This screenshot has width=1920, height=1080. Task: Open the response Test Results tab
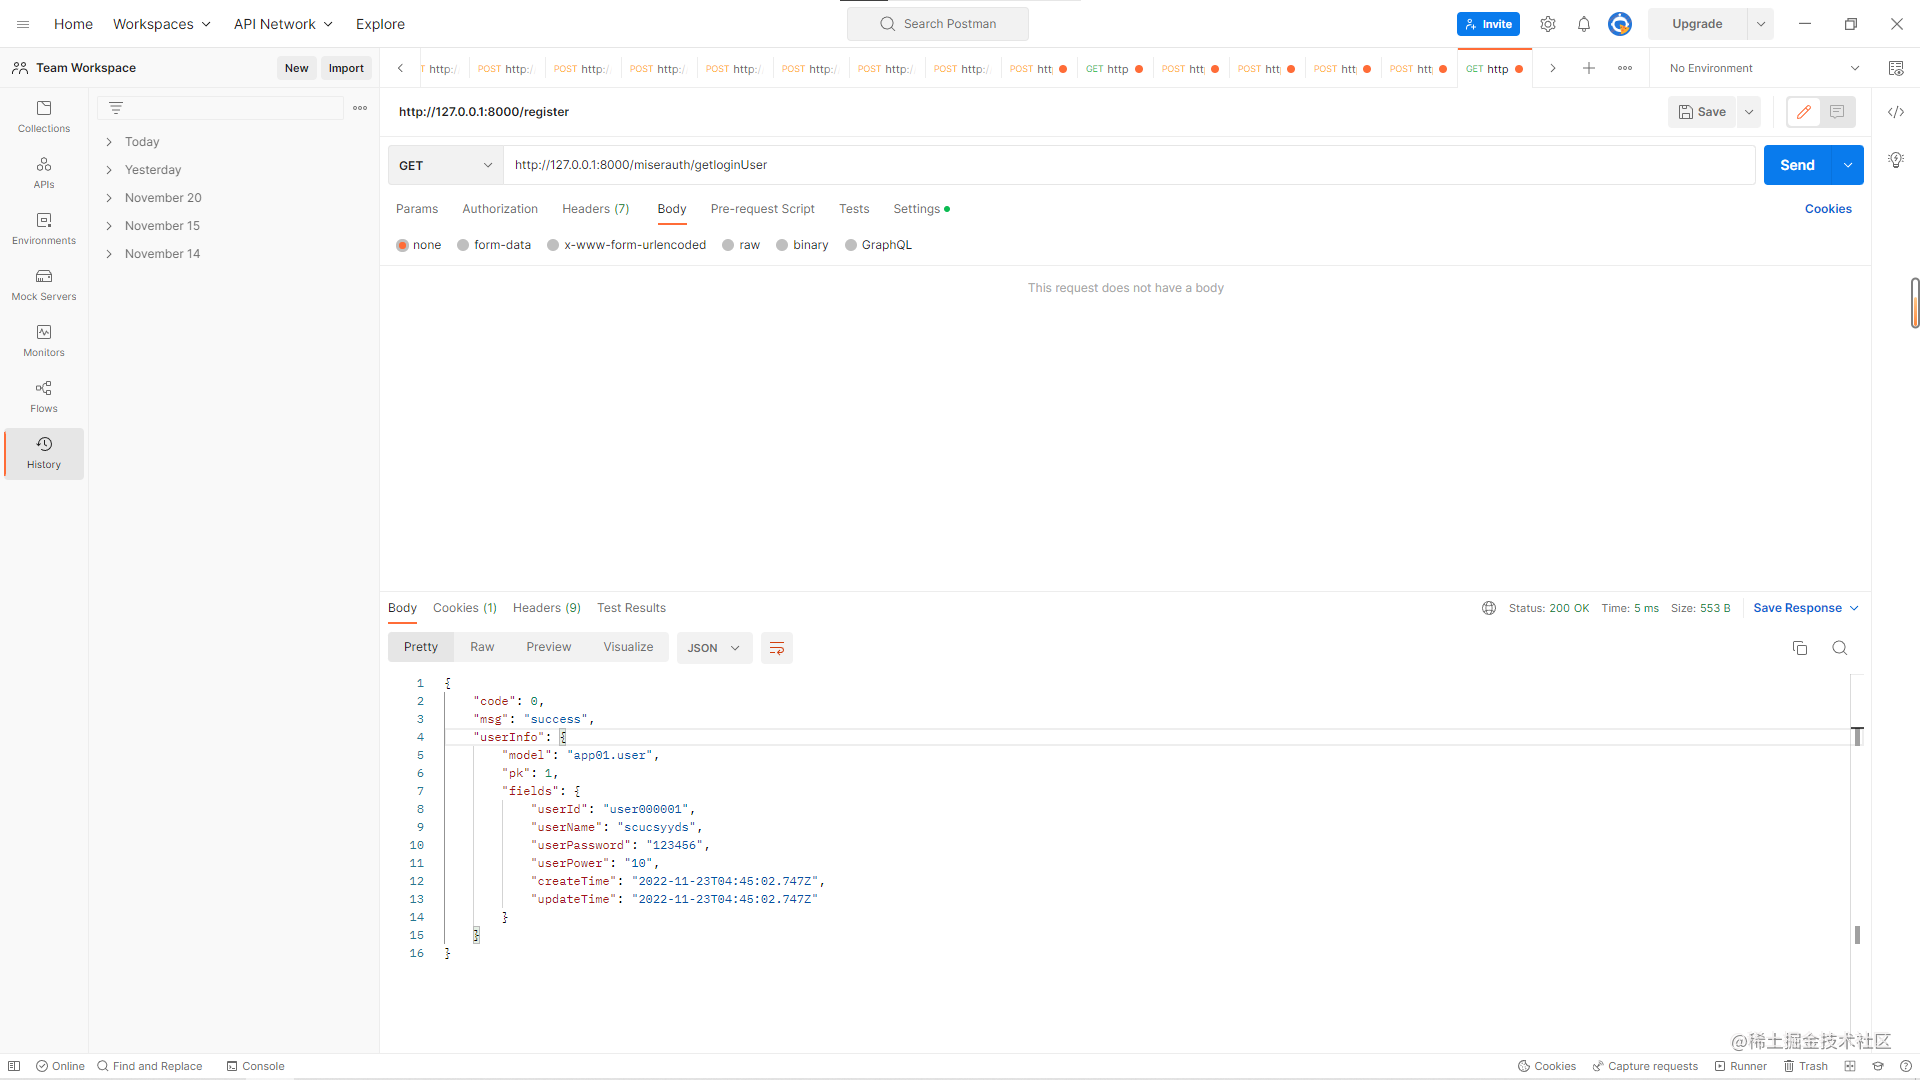631,608
